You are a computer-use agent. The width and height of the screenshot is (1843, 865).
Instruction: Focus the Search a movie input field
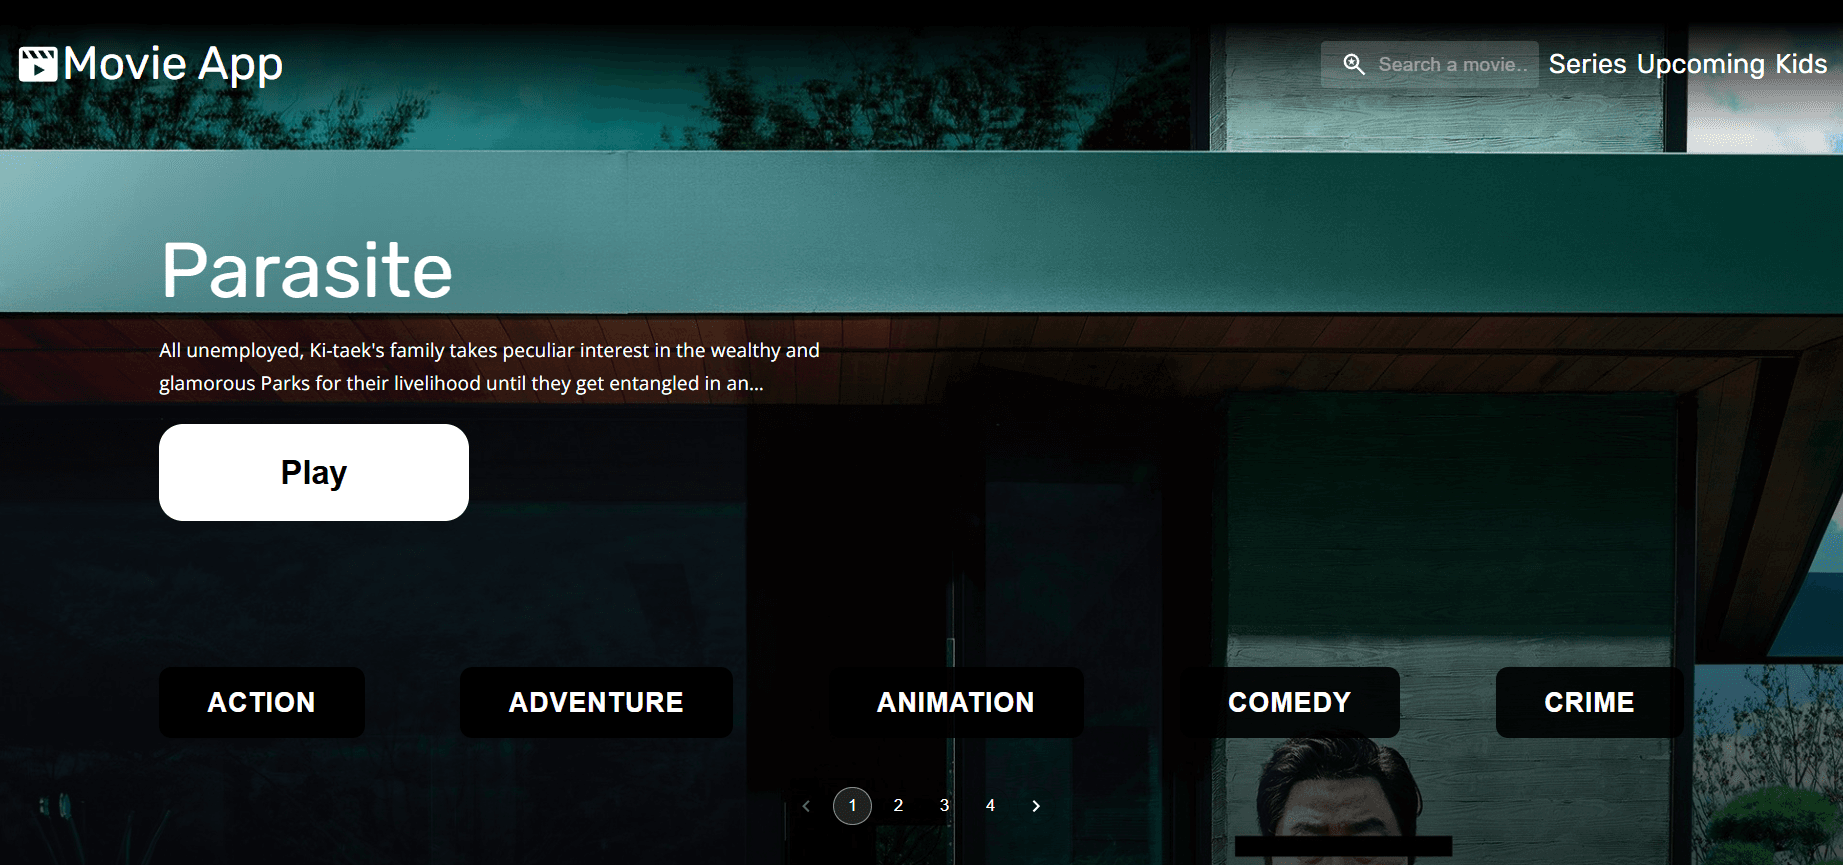click(x=1430, y=64)
